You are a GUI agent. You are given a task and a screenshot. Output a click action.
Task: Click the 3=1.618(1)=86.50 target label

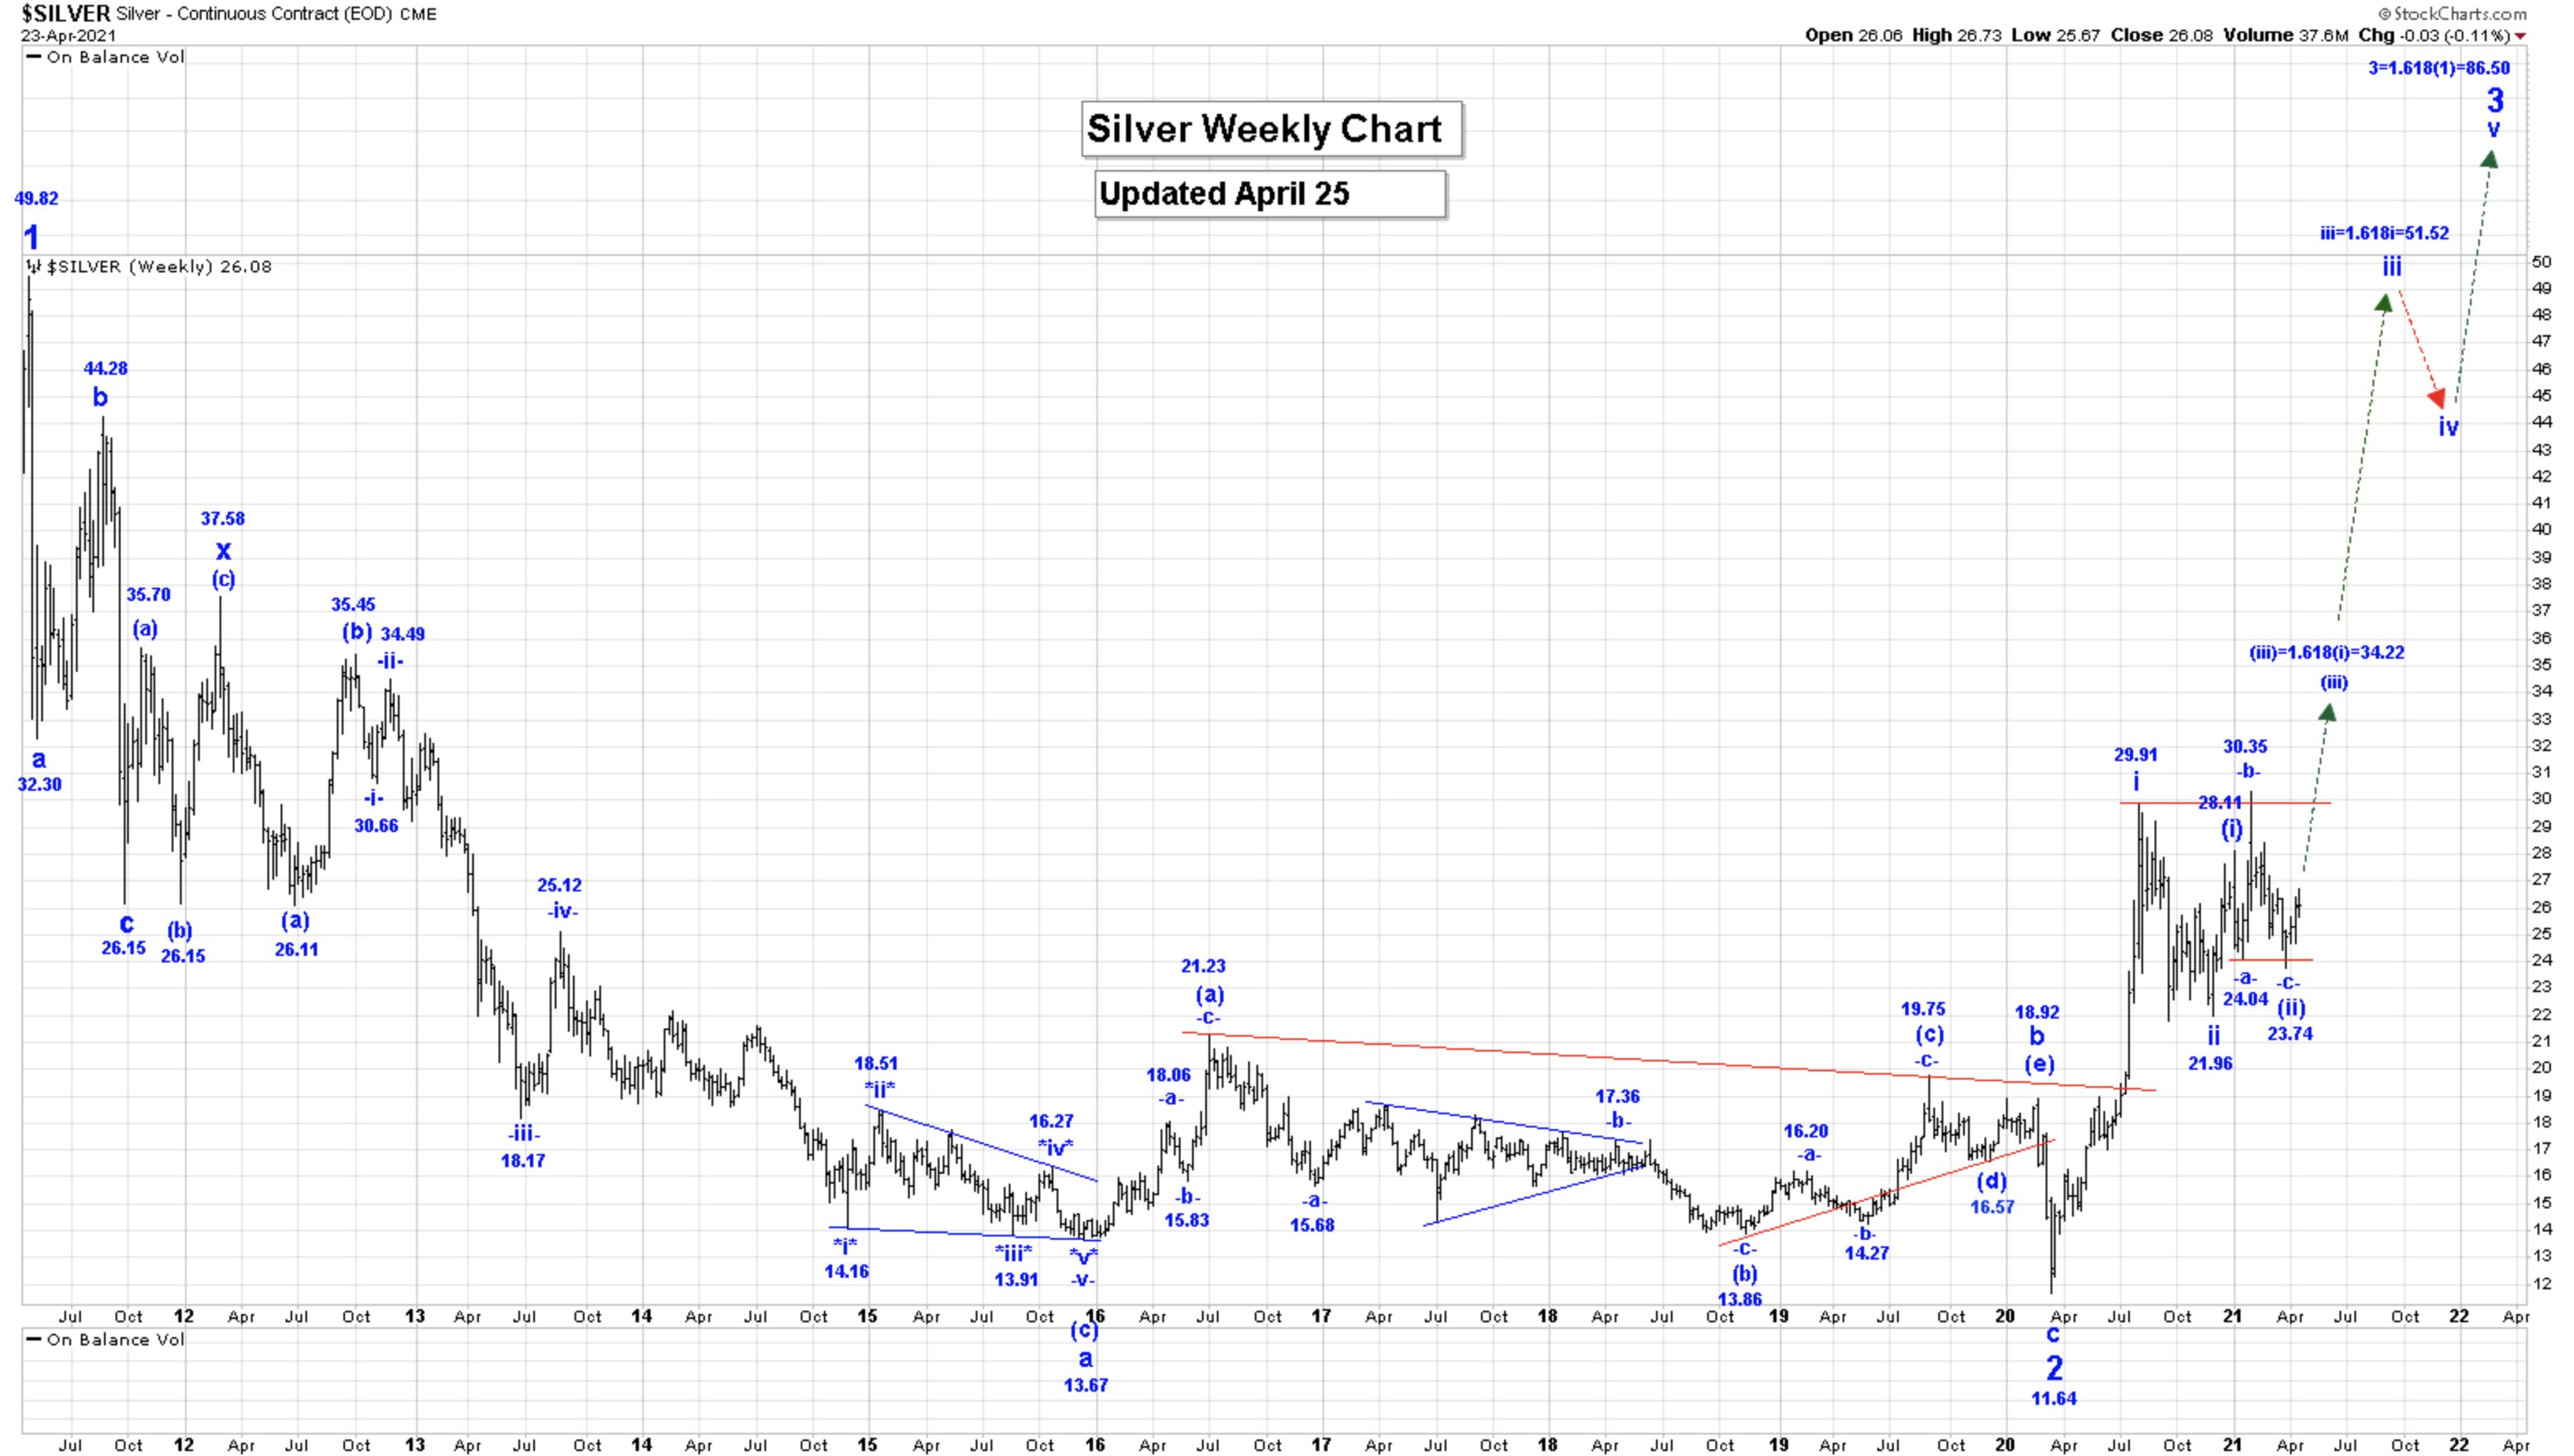click(2439, 68)
